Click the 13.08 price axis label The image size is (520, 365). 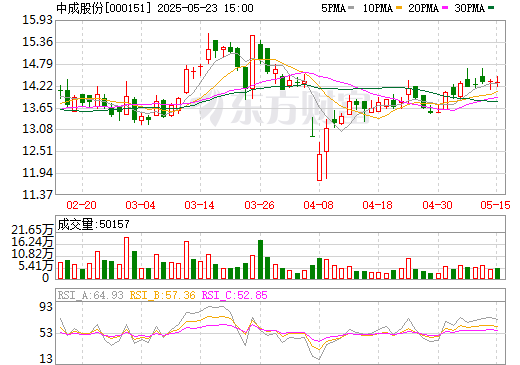pyautogui.click(x=38, y=129)
